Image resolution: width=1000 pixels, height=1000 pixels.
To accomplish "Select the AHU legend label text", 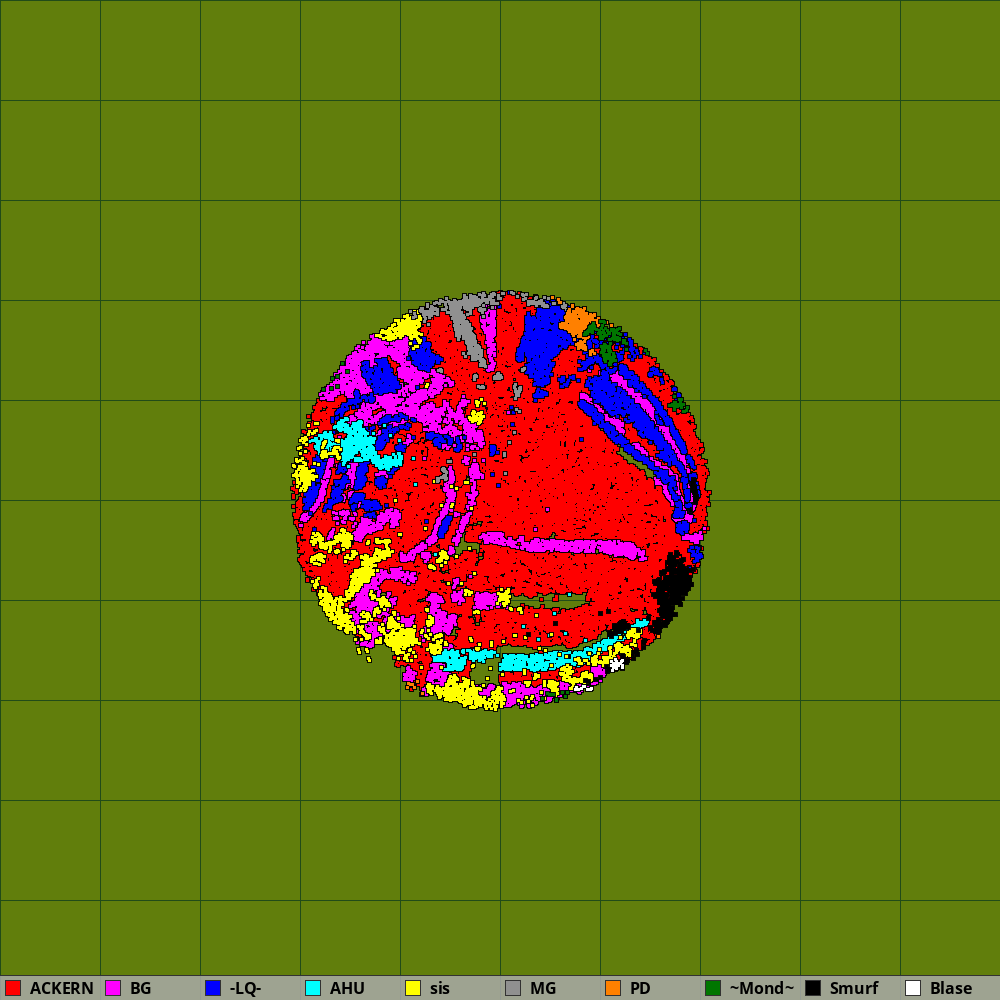I will 347,988.
